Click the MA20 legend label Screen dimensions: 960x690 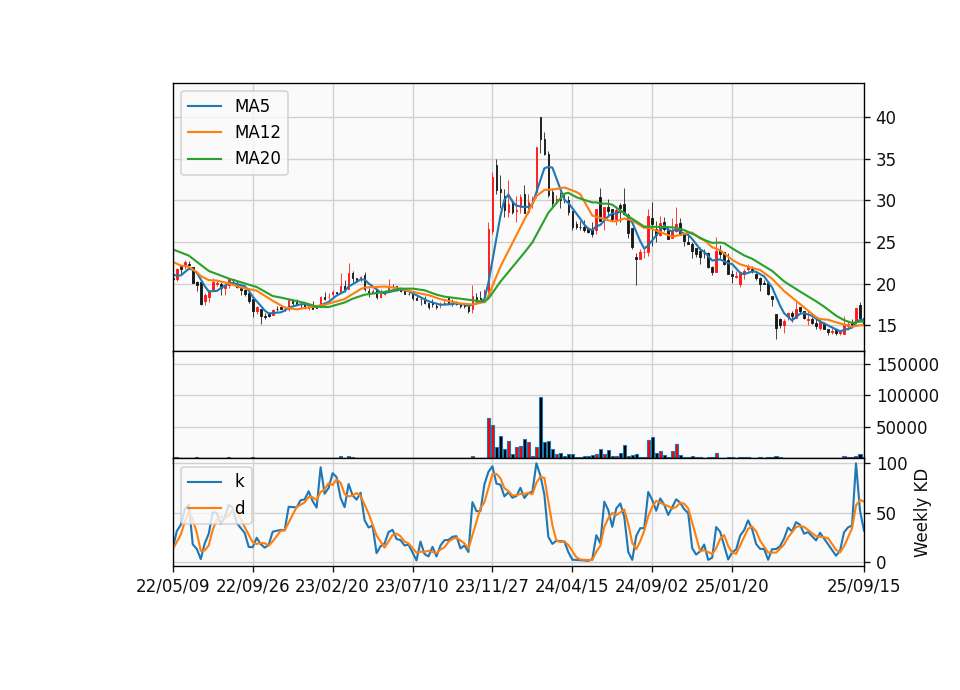point(257,159)
